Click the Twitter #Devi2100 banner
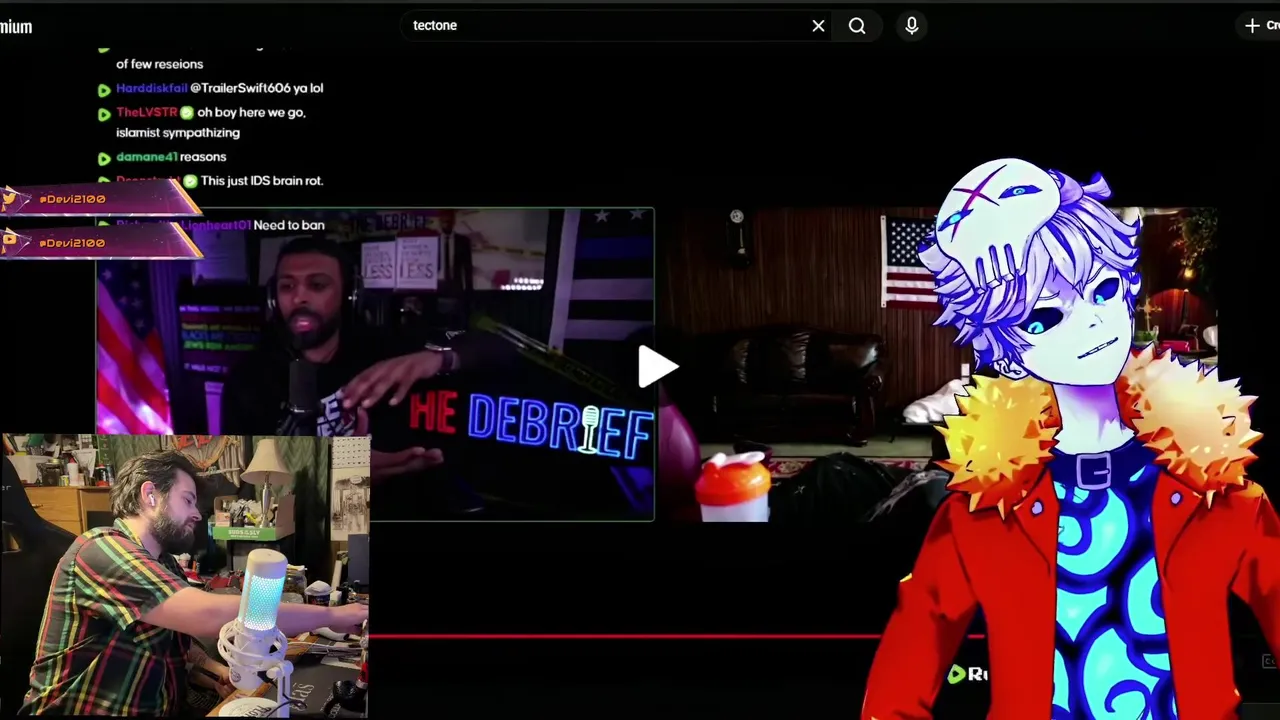The height and width of the screenshot is (720, 1280). click(x=100, y=199)
